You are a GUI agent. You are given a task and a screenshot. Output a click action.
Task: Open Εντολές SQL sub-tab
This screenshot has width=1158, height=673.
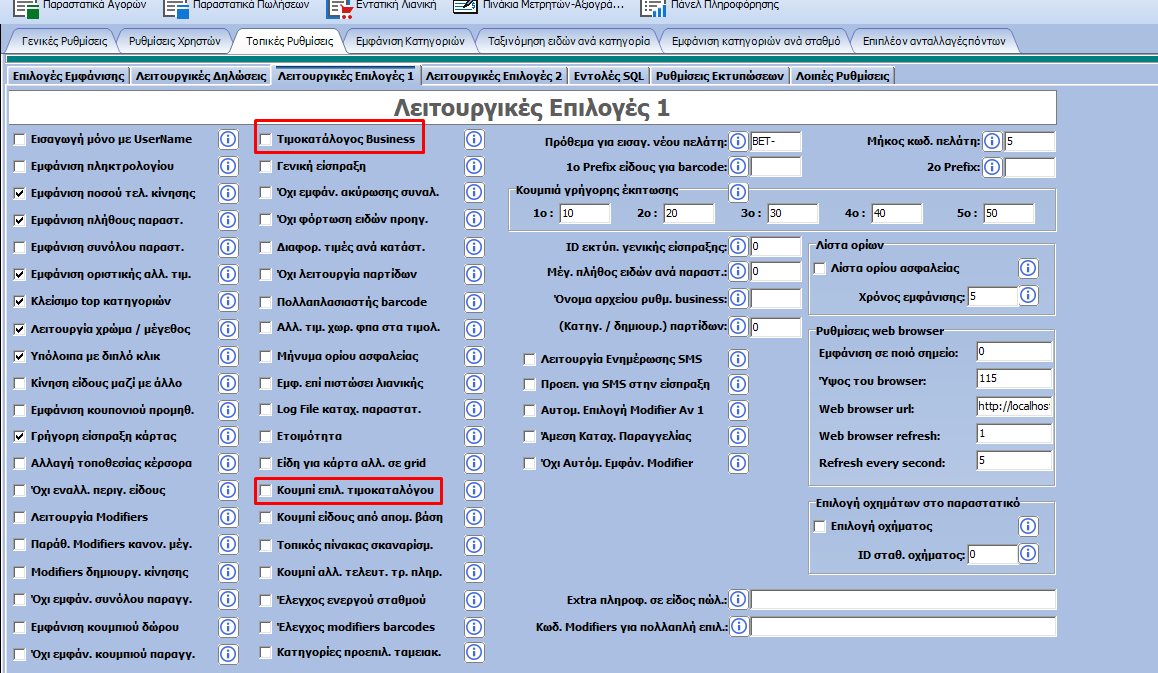609,75
